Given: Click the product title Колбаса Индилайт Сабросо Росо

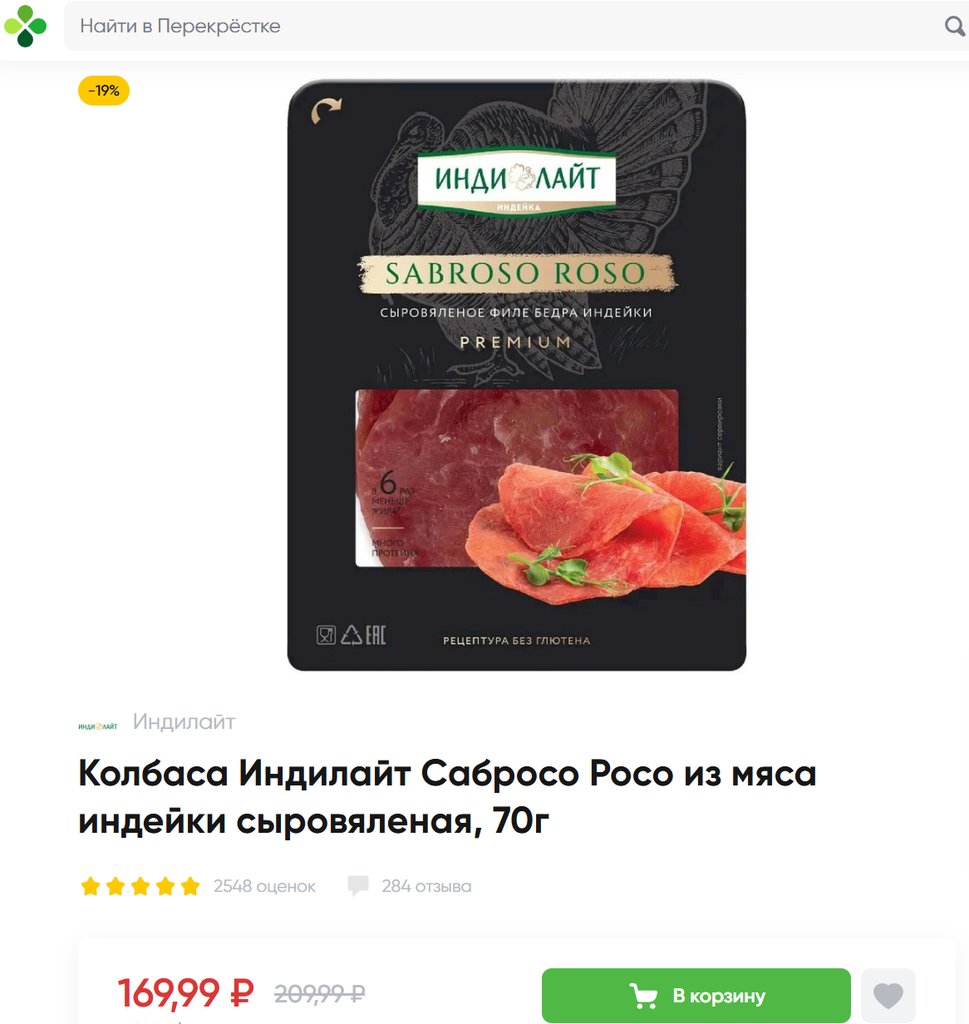Looking at the screenshot, I should [x=447, y=797].
